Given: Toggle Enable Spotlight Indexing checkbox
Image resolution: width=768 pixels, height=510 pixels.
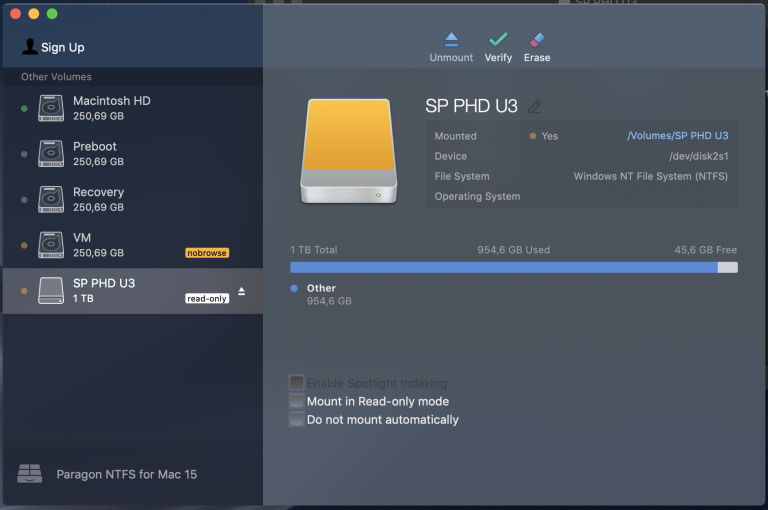Looking at the screenshot, I should pyautogui.click(x=296, y=383).
